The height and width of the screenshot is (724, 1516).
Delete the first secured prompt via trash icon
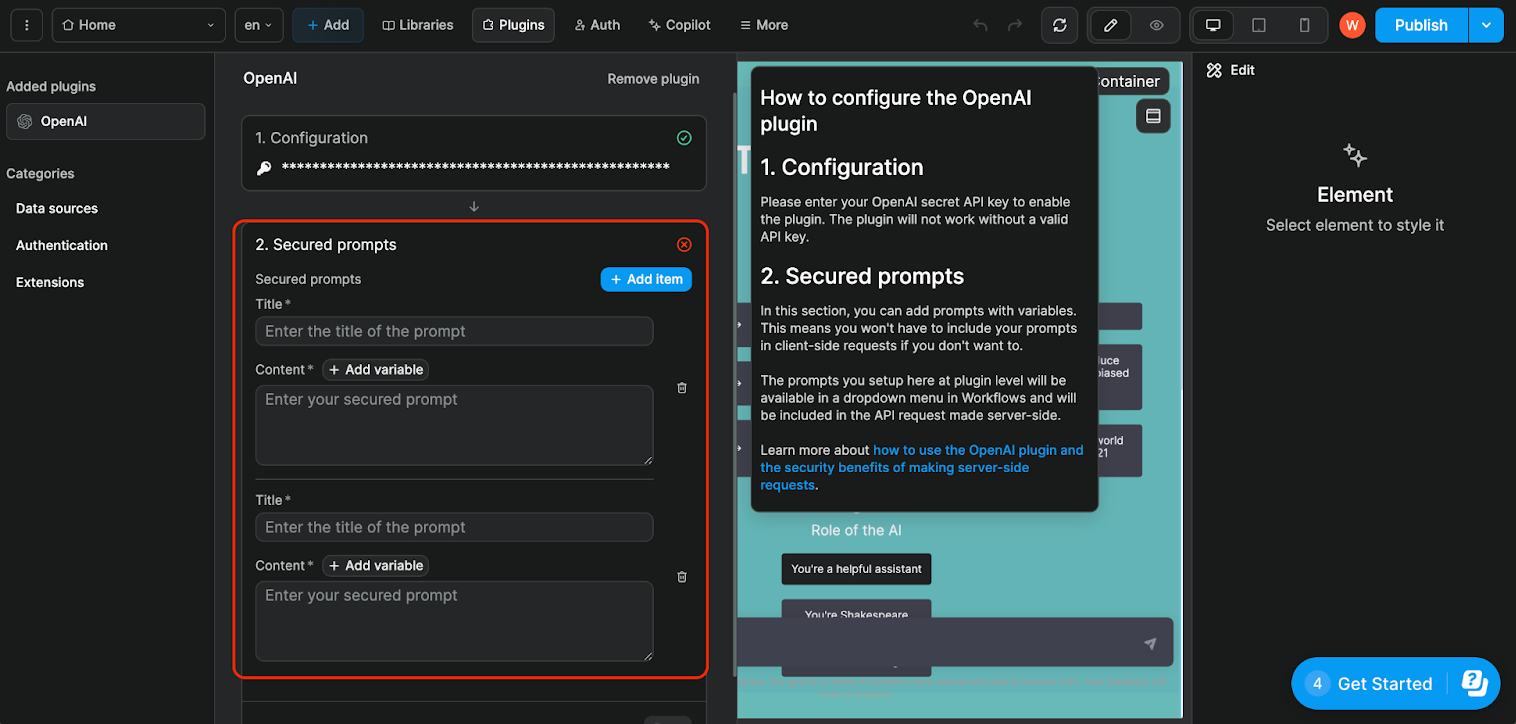(681, 388)
